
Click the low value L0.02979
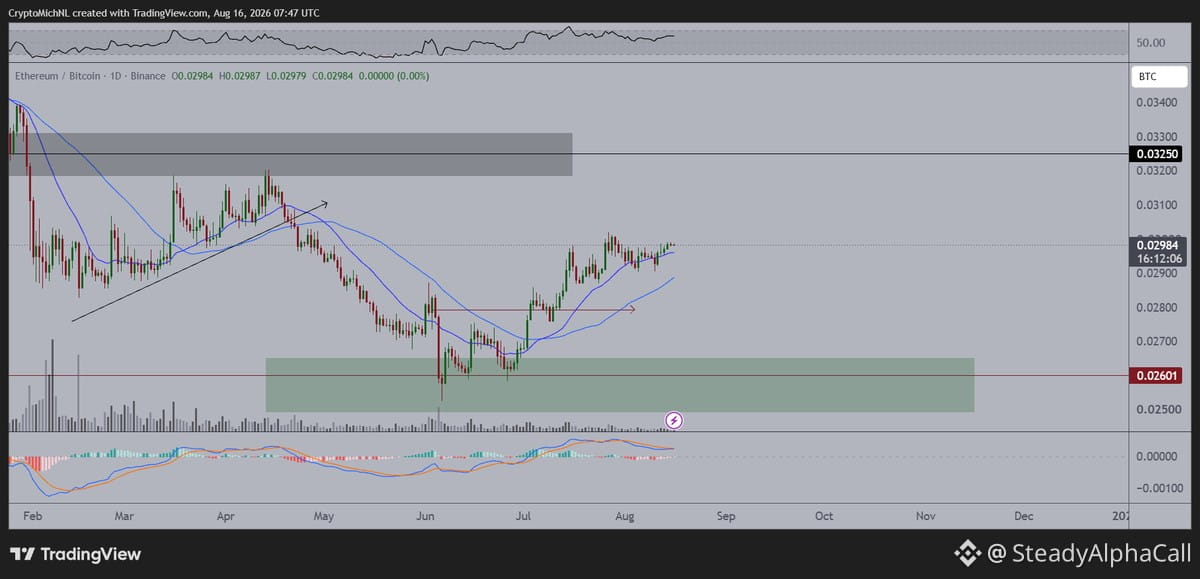[x=286, y=76]
